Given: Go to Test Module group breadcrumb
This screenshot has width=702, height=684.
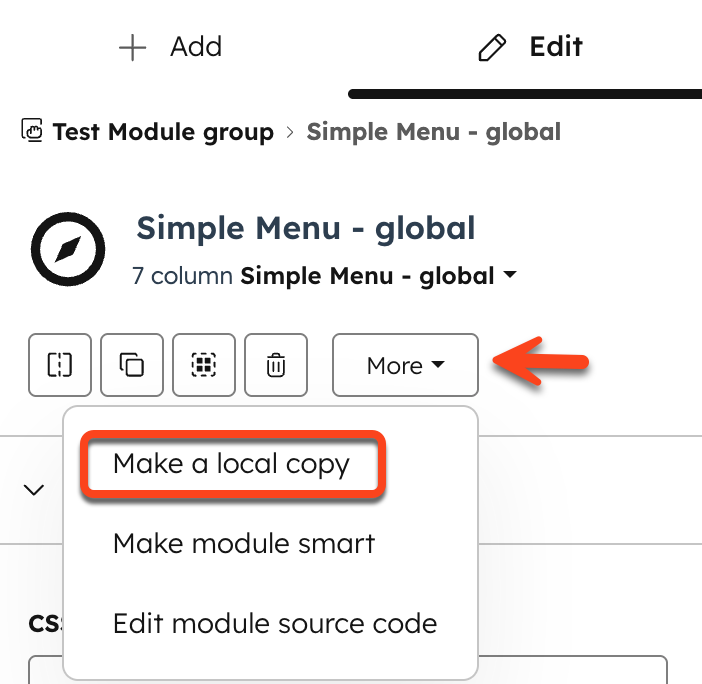Looking at the screenshot, I should click(163, 132).
